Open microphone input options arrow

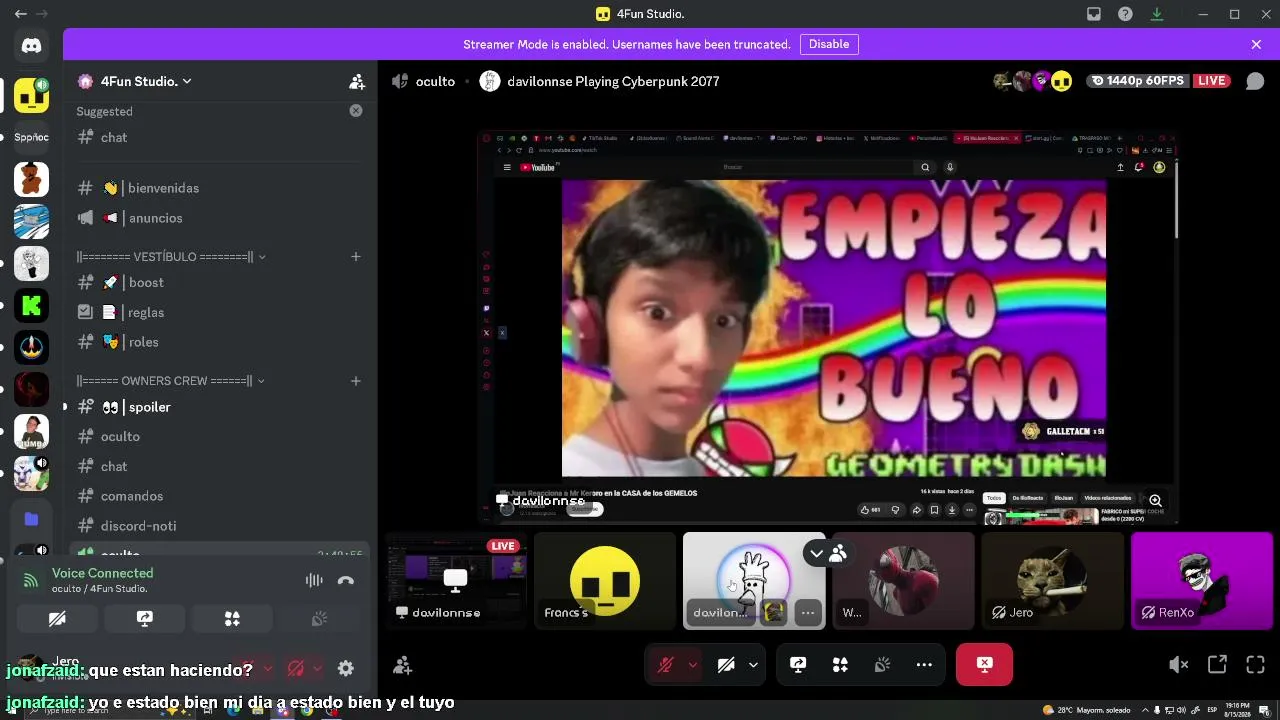pos(692,665)
